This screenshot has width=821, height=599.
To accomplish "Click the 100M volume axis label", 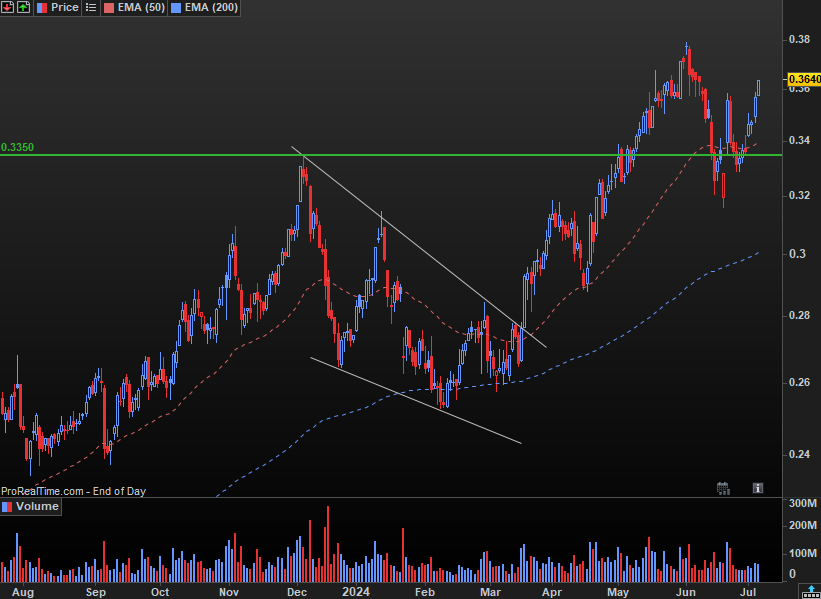I will [x=803, y=553].
